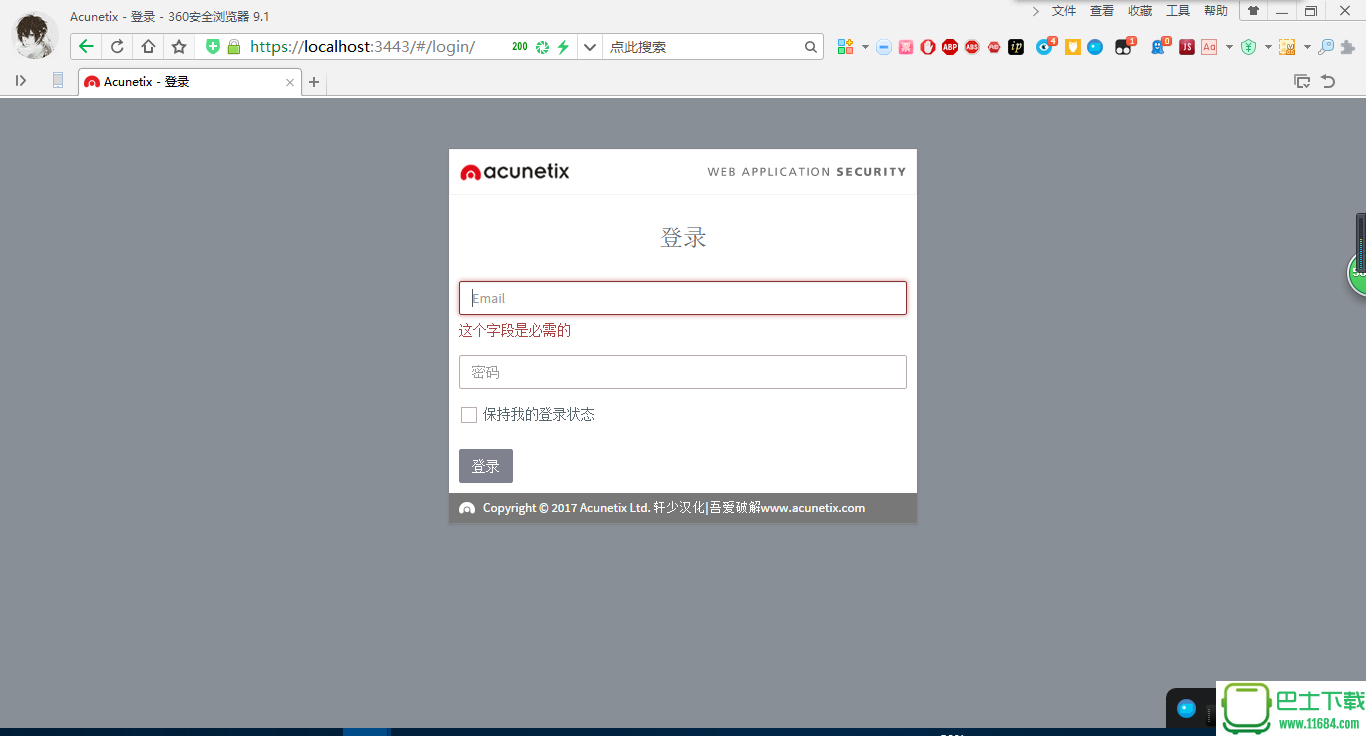Click the ABP Adblock Plus extension
The image size is (1366, 736).
click(x=950, y=47)
